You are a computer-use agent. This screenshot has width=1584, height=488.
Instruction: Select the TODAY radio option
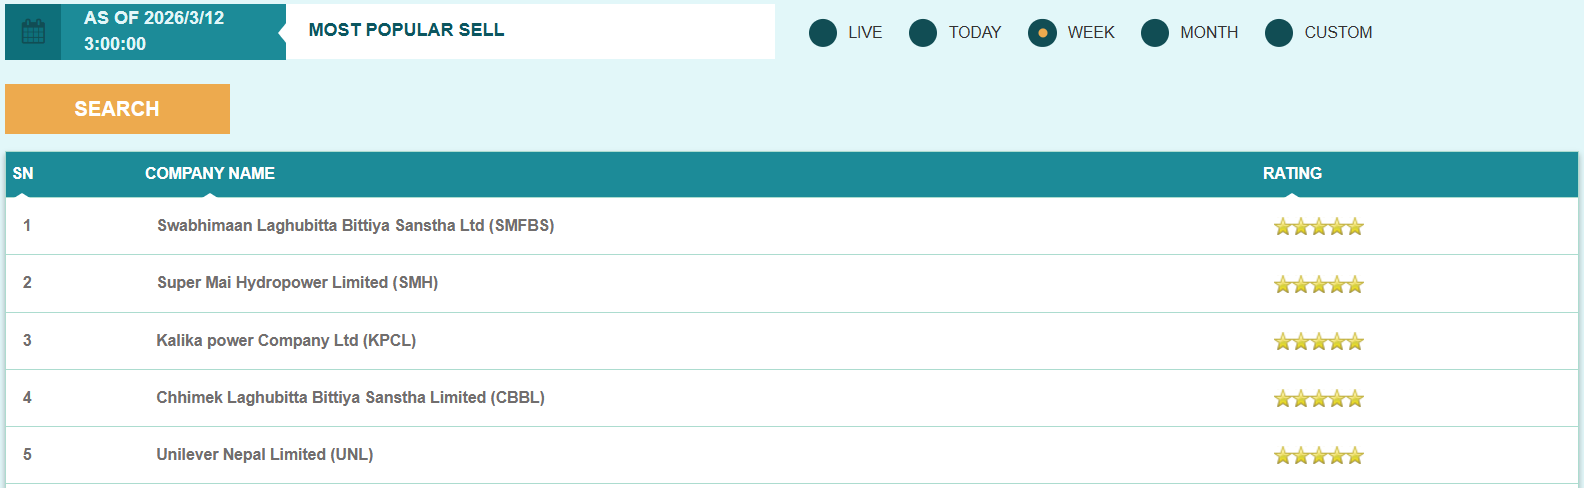923,33
